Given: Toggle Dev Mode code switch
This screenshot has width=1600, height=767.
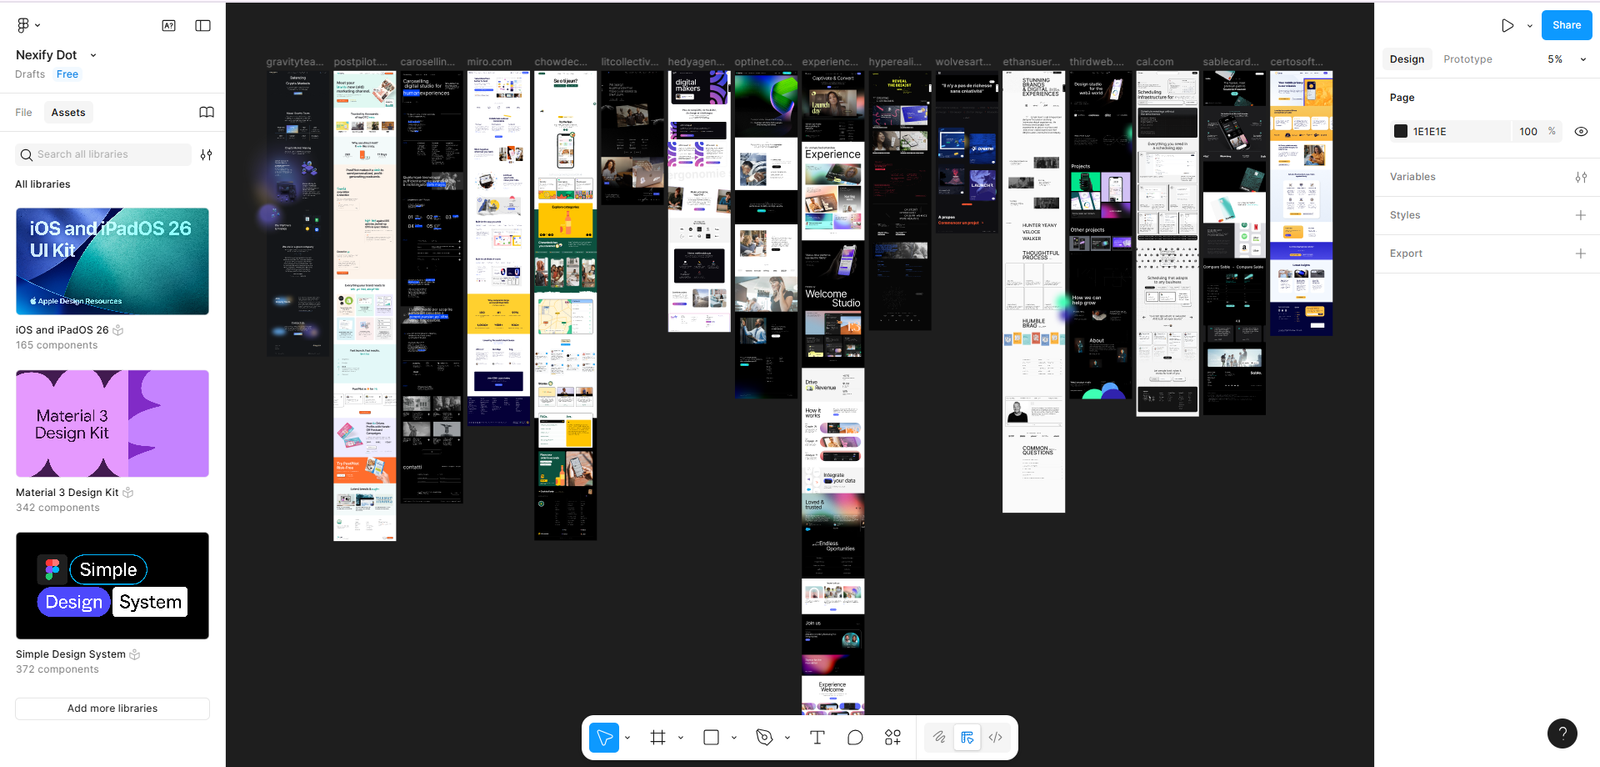Looking at the screenshot, I should tap(996, 738).
